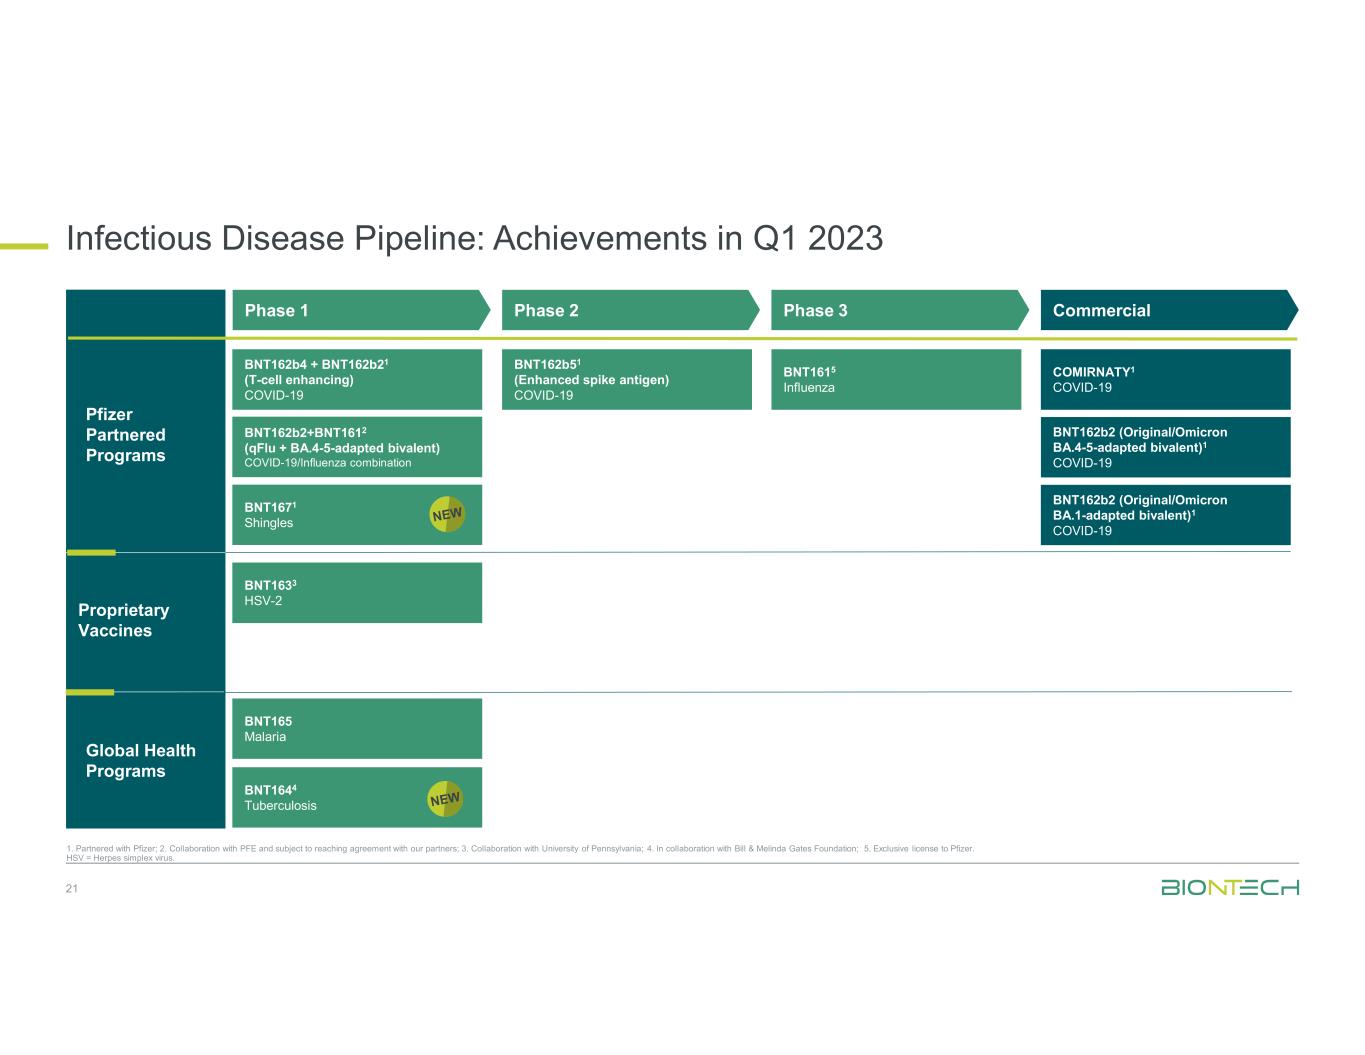Click the slide title 'Infectious Disease Pipeline: Achievements in Q1 2023'
The width and height of the screenshot is (1365, 1055).
[x=474, y=238]
